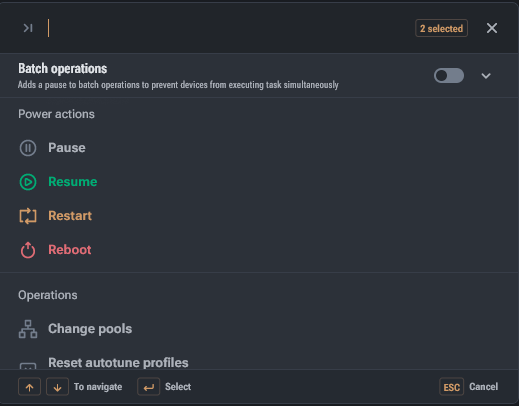Screen dimensions: 519x406
Task: Focus the command search input field
Action: point(228,28)
